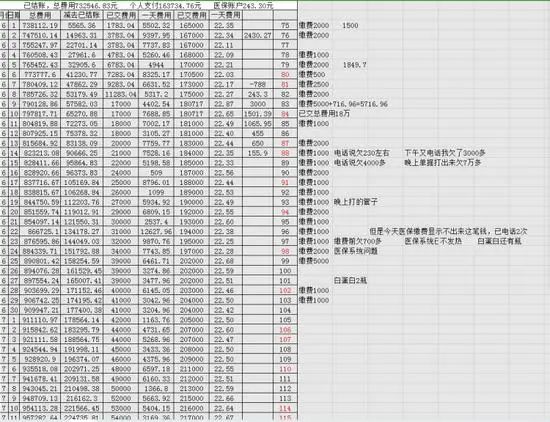This screenshot has width=550, height=422.
Task: Select the cell containing -788
Action: (x=258, y=84)
